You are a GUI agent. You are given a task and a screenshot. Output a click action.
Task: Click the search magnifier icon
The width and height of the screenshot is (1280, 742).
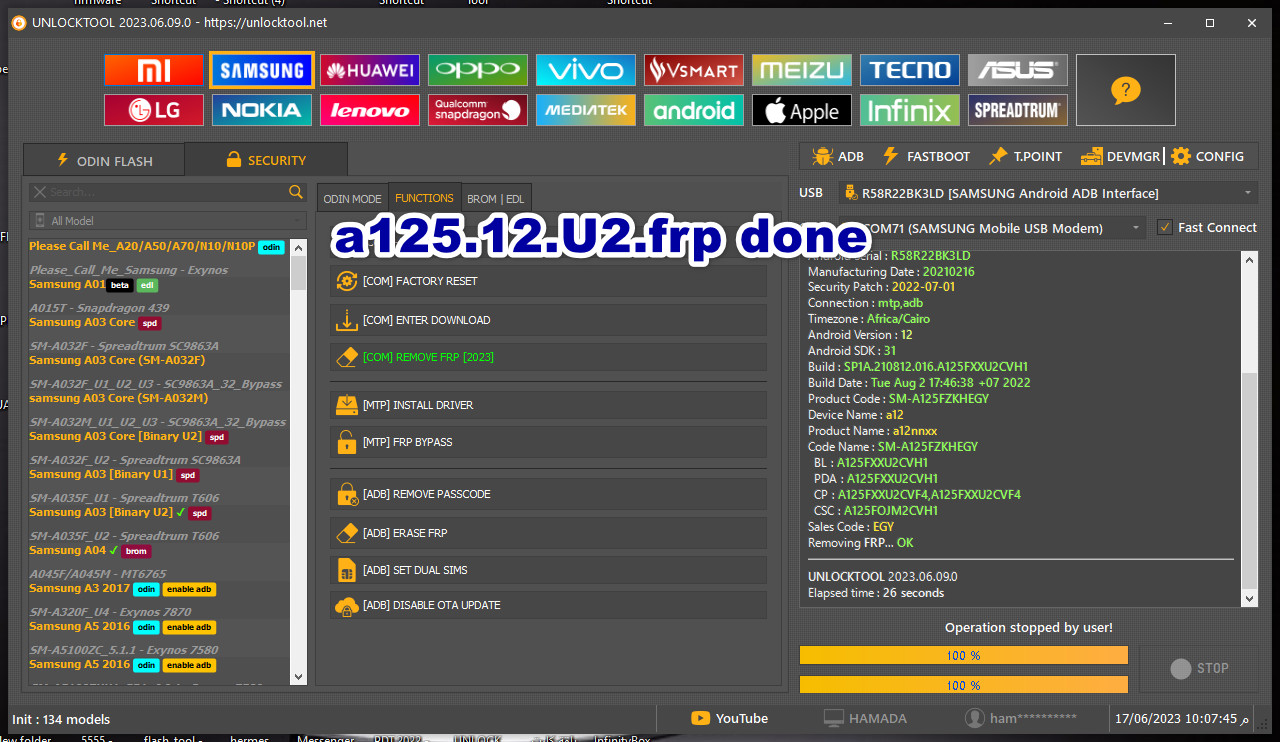pos(296,191)
